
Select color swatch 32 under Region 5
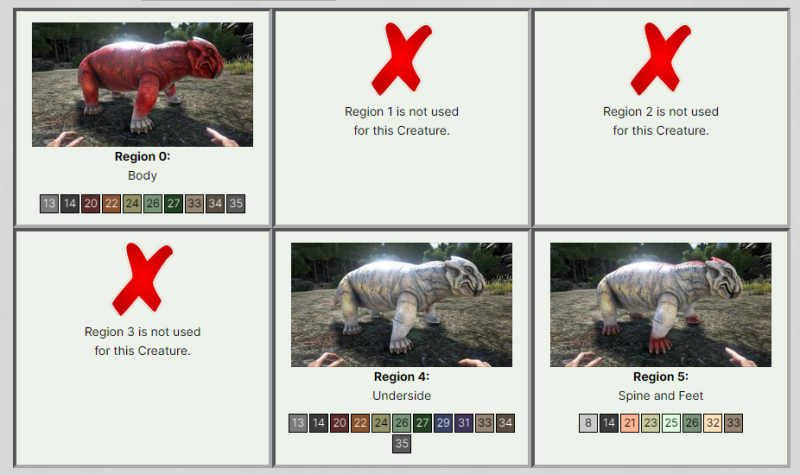point(713,423)
